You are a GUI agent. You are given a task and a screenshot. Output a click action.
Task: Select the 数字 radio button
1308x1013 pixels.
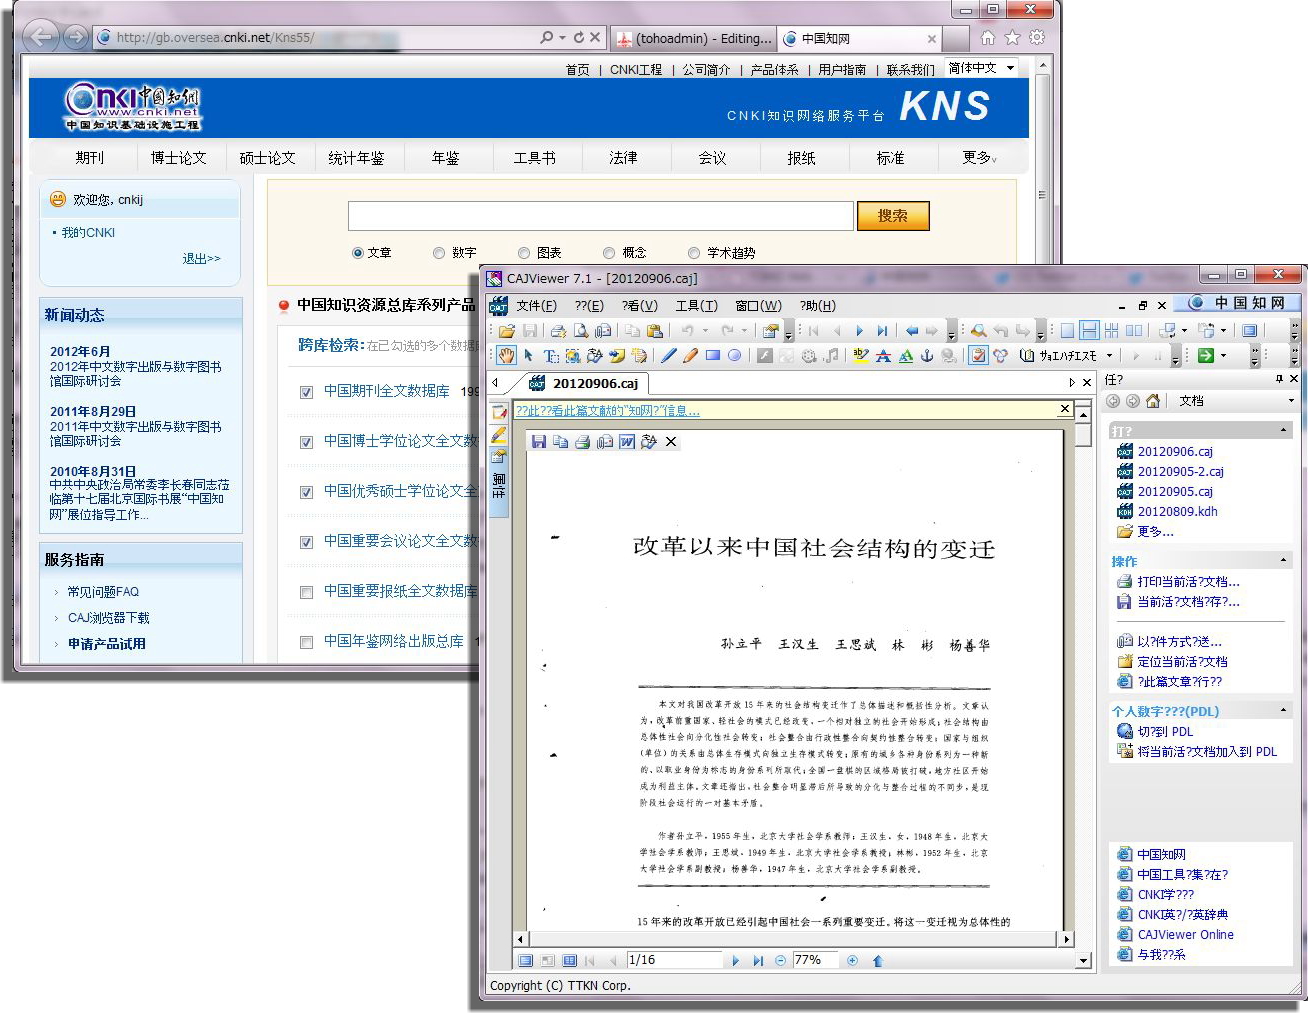[439, 253]
